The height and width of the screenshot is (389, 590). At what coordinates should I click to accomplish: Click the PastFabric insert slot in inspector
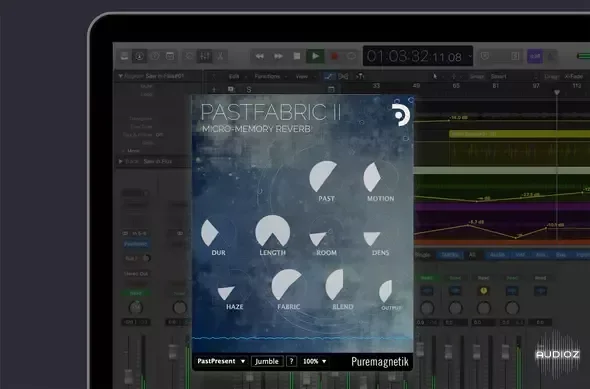click(x=135, y=244)
